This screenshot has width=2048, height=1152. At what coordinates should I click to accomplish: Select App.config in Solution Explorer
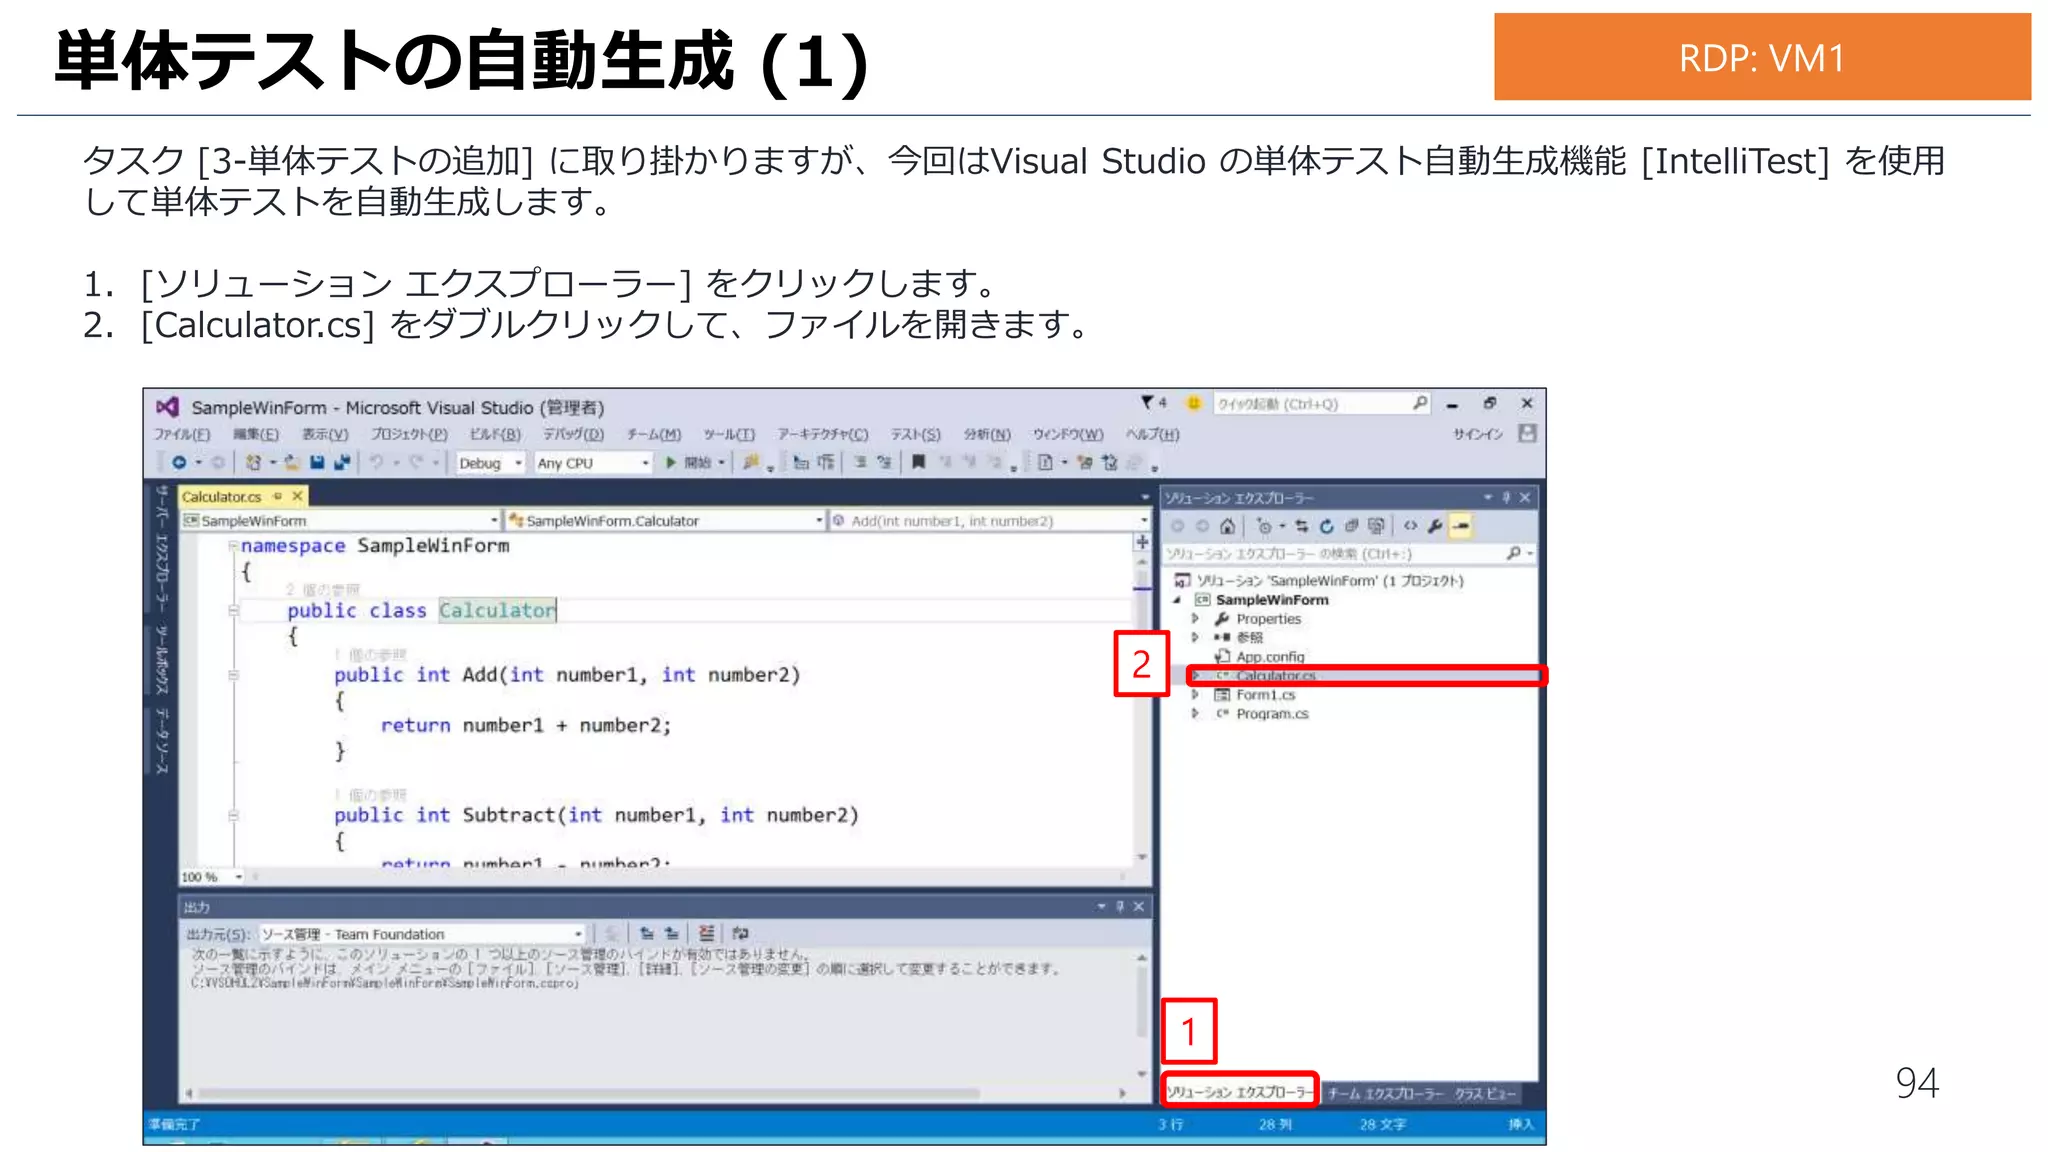coord(1270,657)
